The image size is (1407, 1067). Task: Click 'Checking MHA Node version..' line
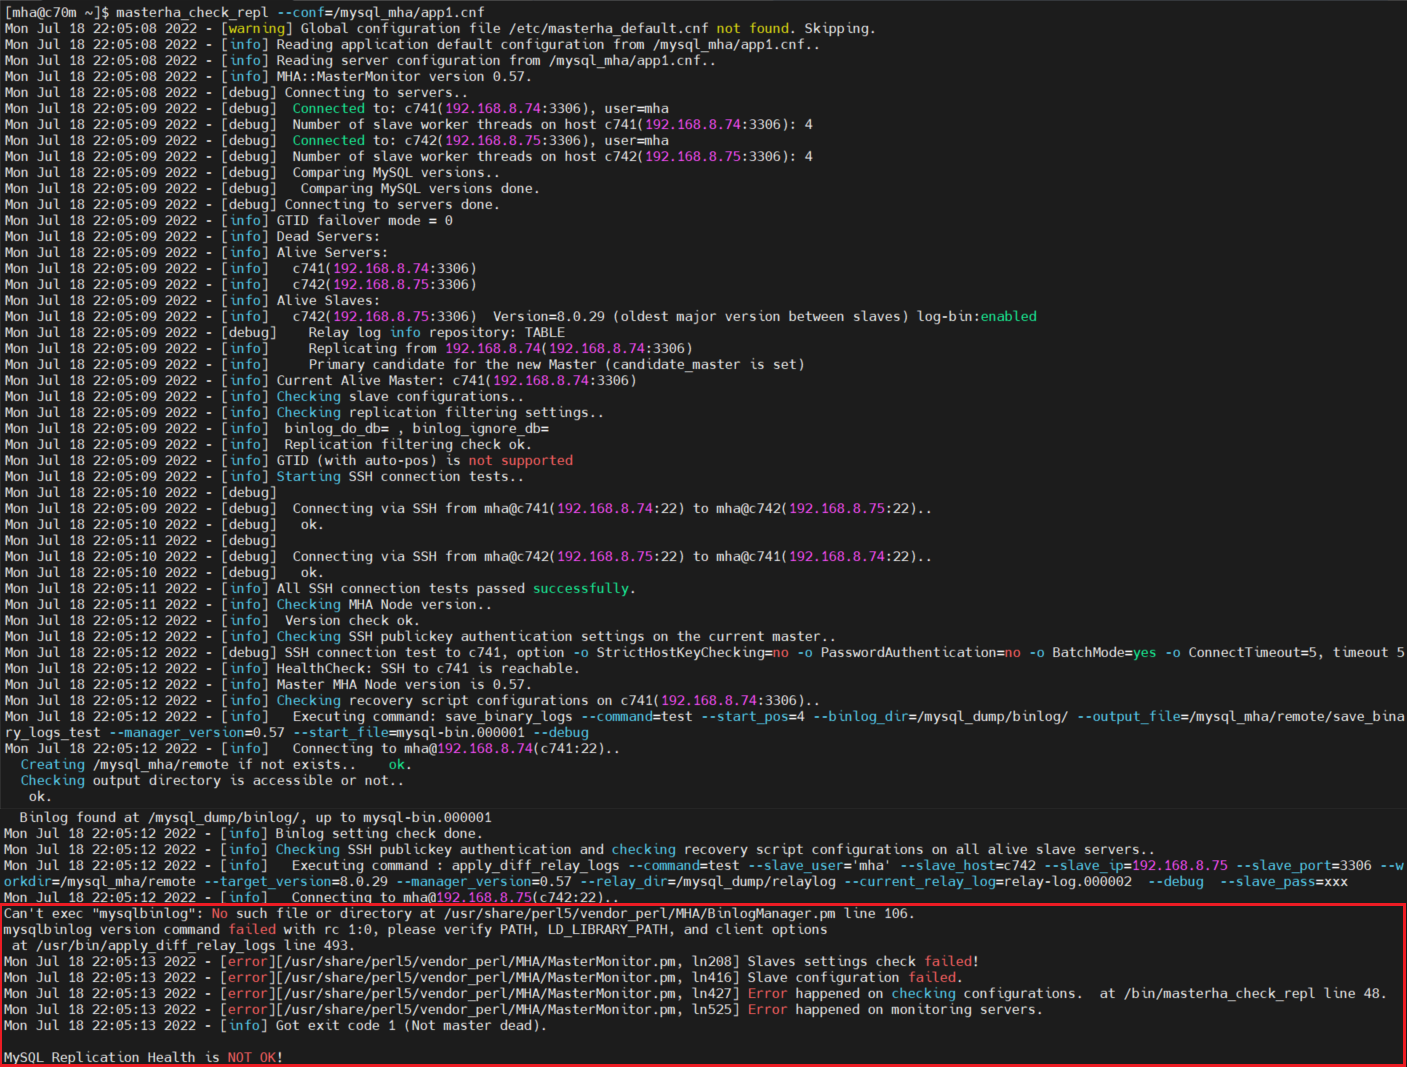click(384, 604)
